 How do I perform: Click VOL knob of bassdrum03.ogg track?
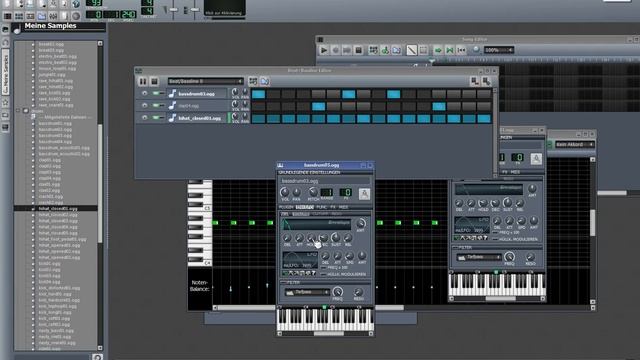pos(235,92)
